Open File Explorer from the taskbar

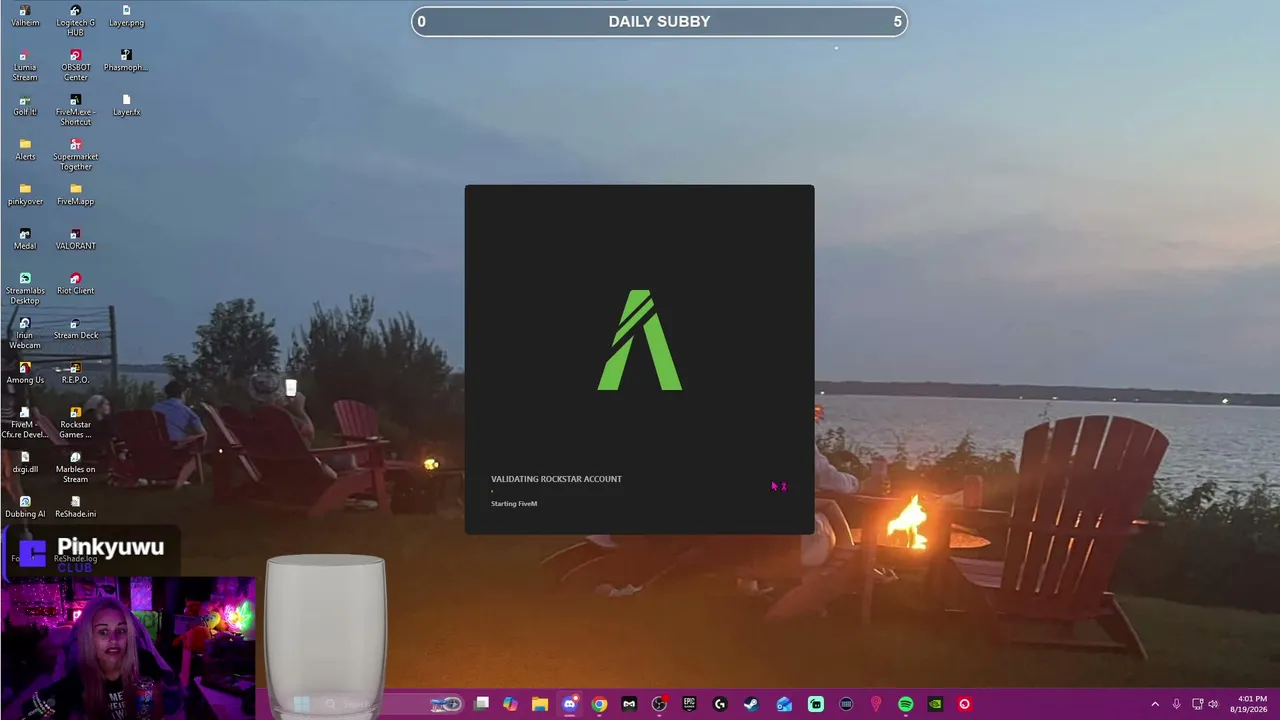[x=540, y=704]
